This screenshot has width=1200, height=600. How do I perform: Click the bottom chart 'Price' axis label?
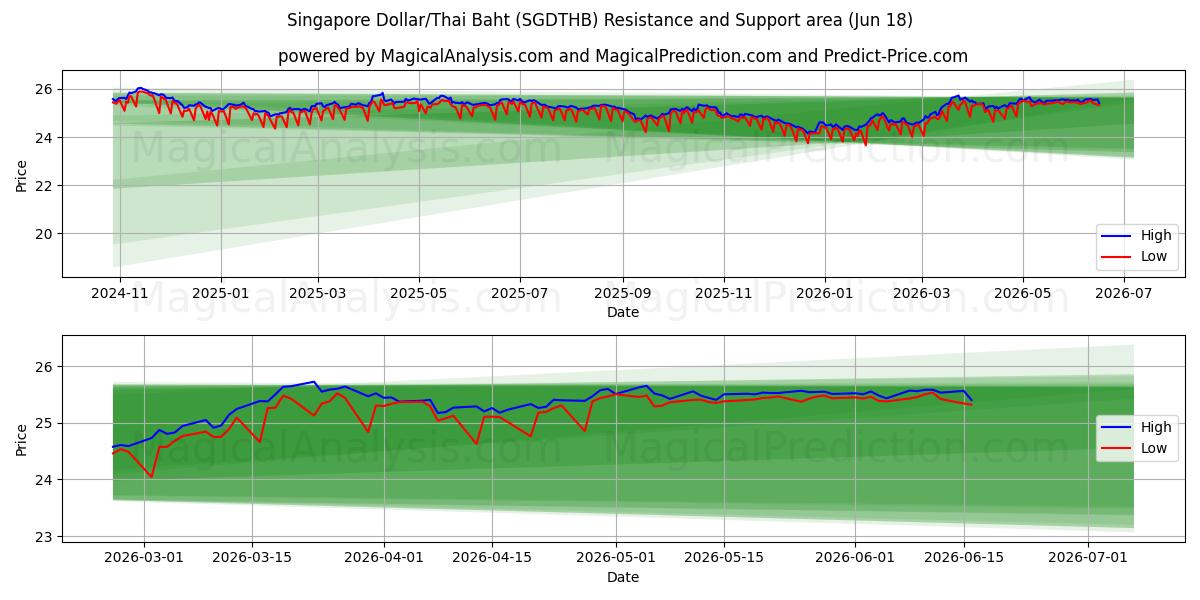(22, 438)
